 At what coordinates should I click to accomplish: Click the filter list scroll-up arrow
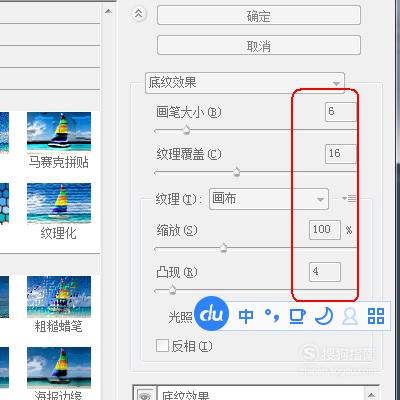click(108, 12)
